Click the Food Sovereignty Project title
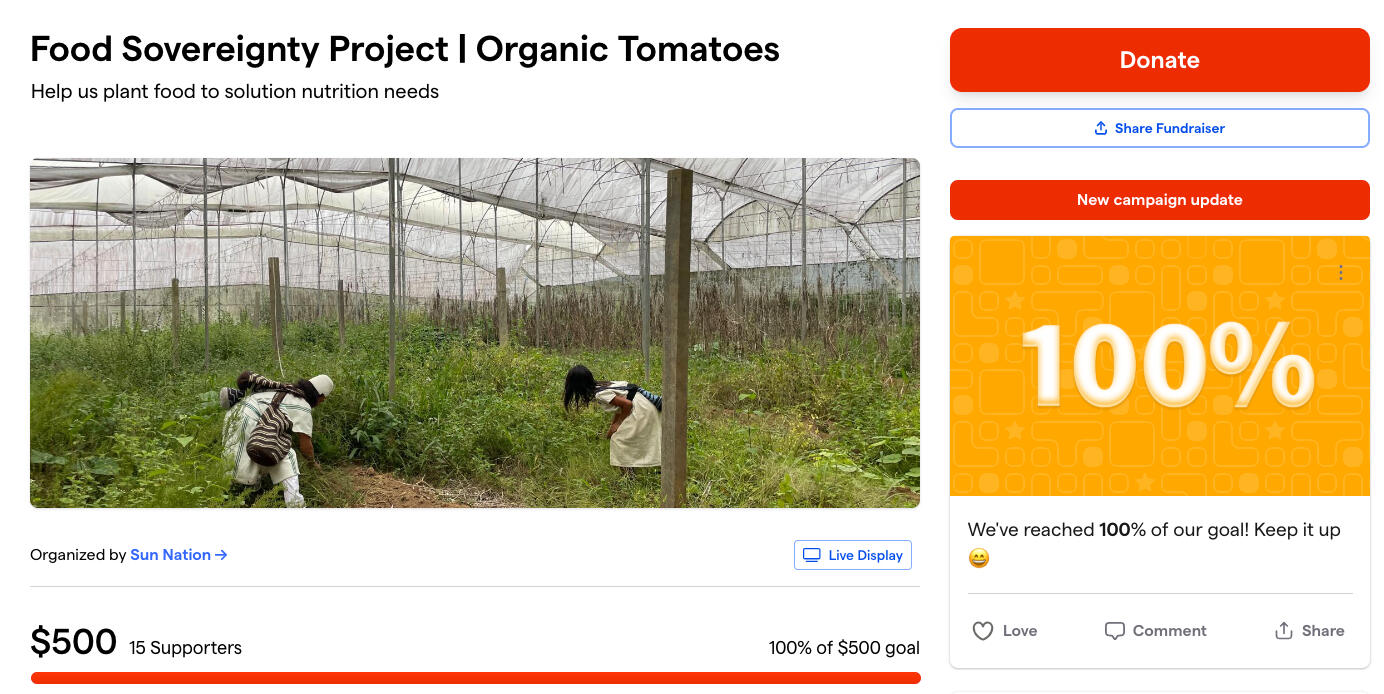This screenshot has height=694, width=1384. tap(405, 49)
